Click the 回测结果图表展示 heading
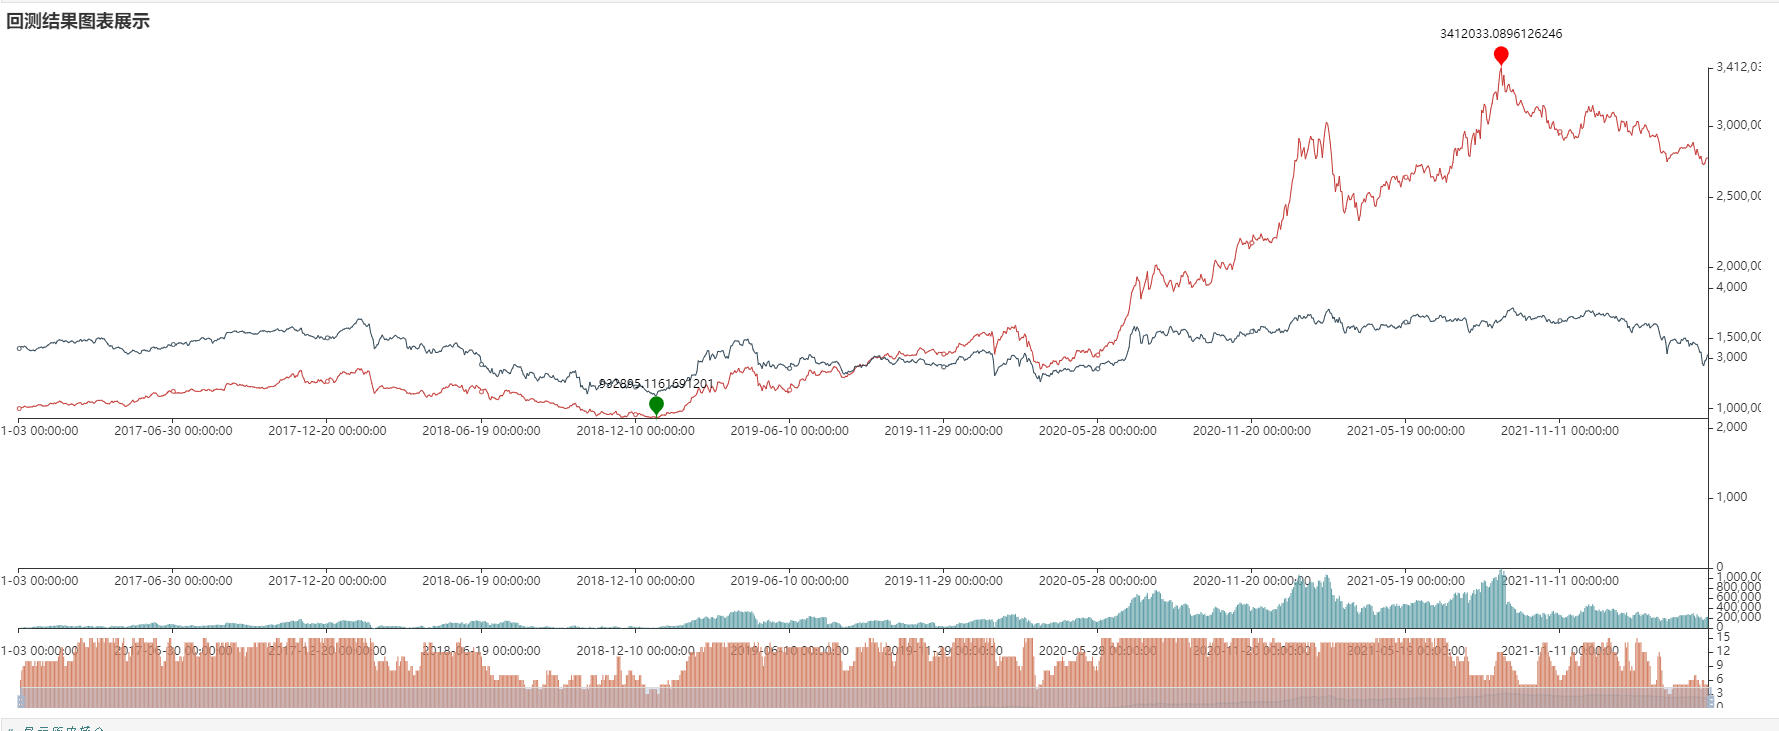The image size is (1779, 731). [x=78, y=21]
